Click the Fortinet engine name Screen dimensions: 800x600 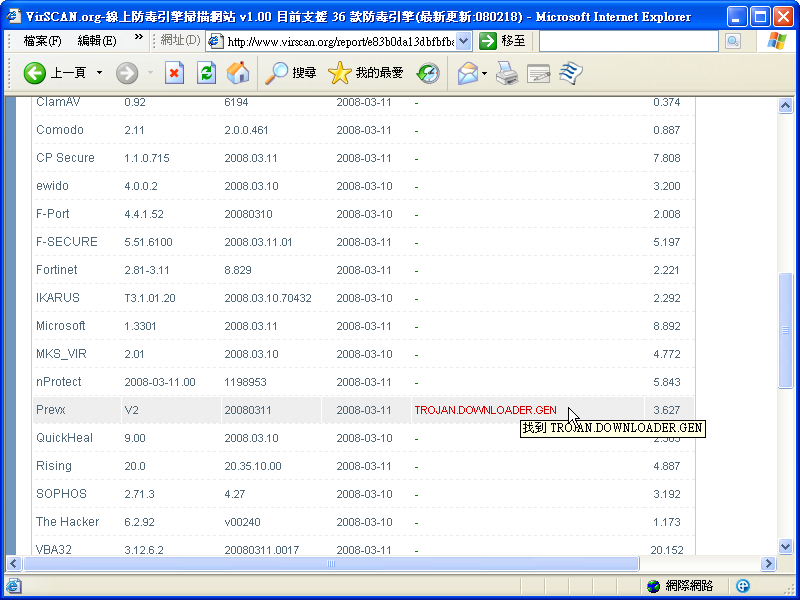57,269
